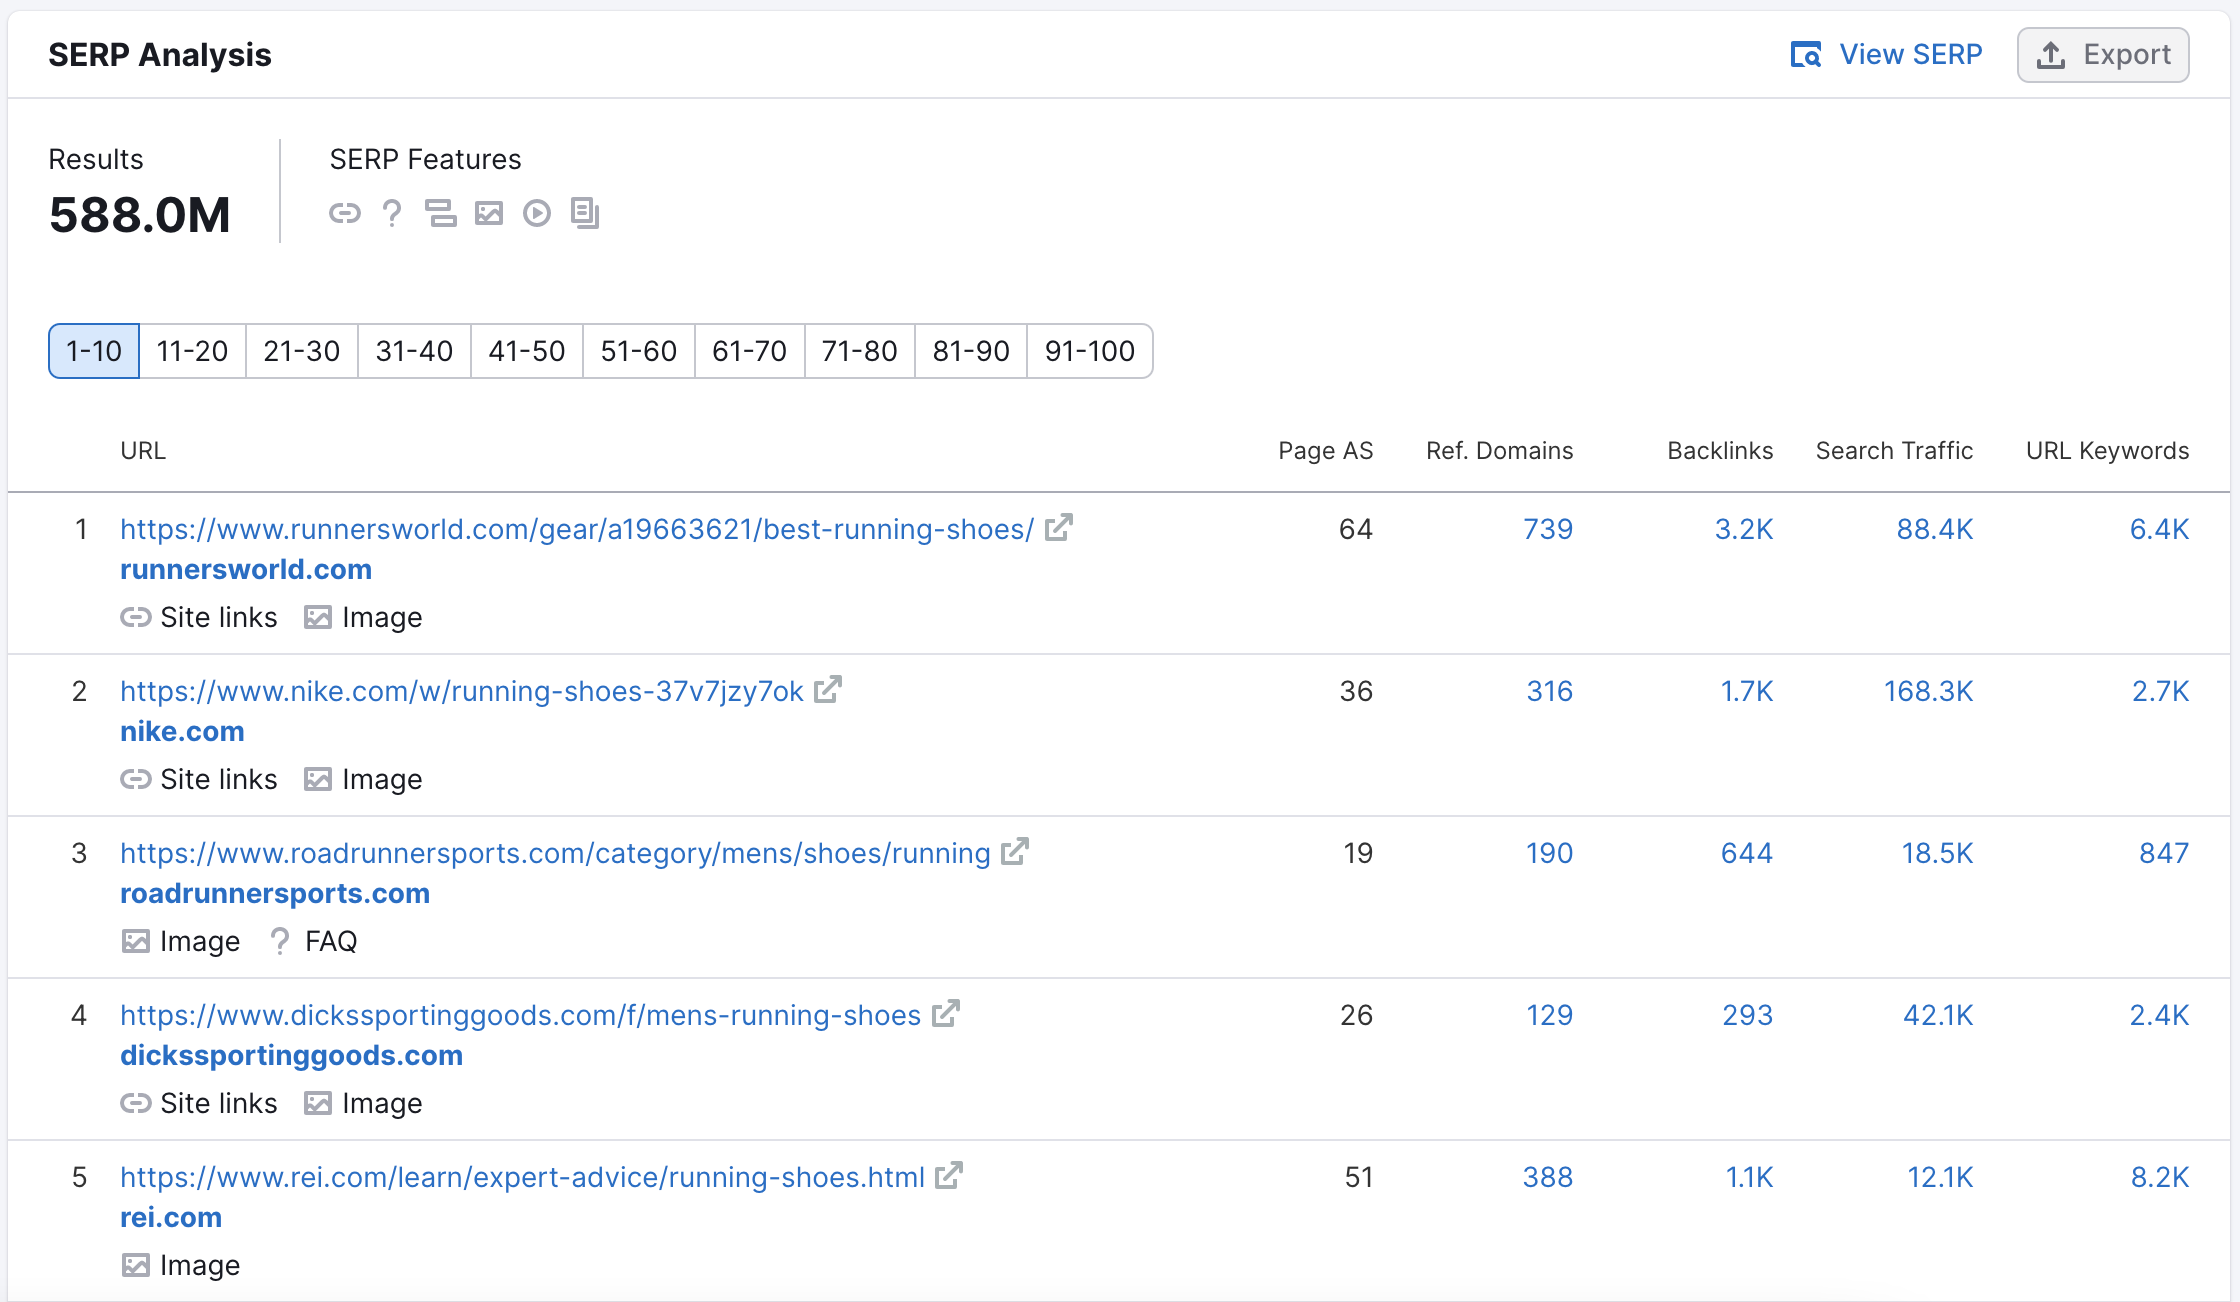Switch to 31-40 results range
The width and height of the screenshot is (2240, 1302).
click(414, 351)
